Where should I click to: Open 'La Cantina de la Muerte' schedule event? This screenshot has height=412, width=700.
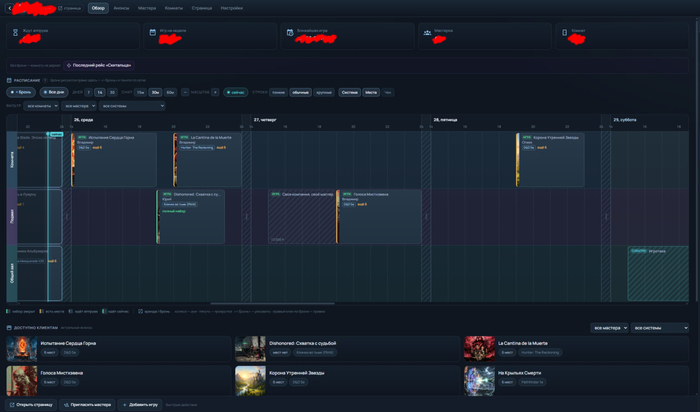208,159
